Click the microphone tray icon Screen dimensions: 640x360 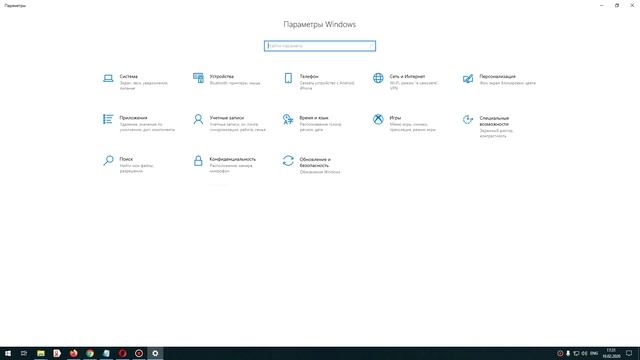(568, 353)
